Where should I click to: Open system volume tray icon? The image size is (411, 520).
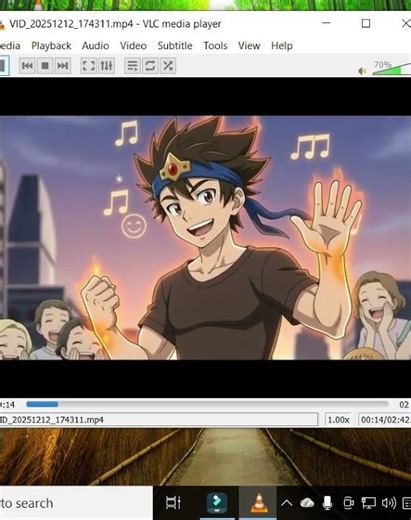coord(389,503)
